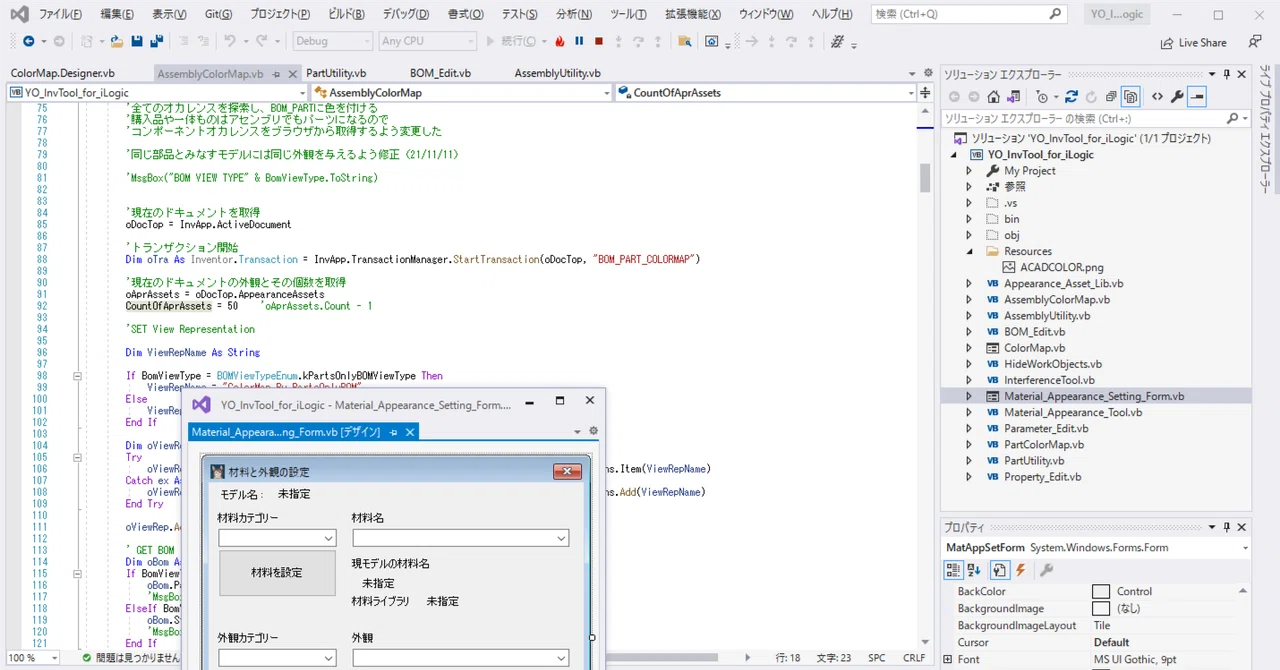
Task: Pin the AssemblyColorMap.vb tab
Action: (x=277, y=74)
